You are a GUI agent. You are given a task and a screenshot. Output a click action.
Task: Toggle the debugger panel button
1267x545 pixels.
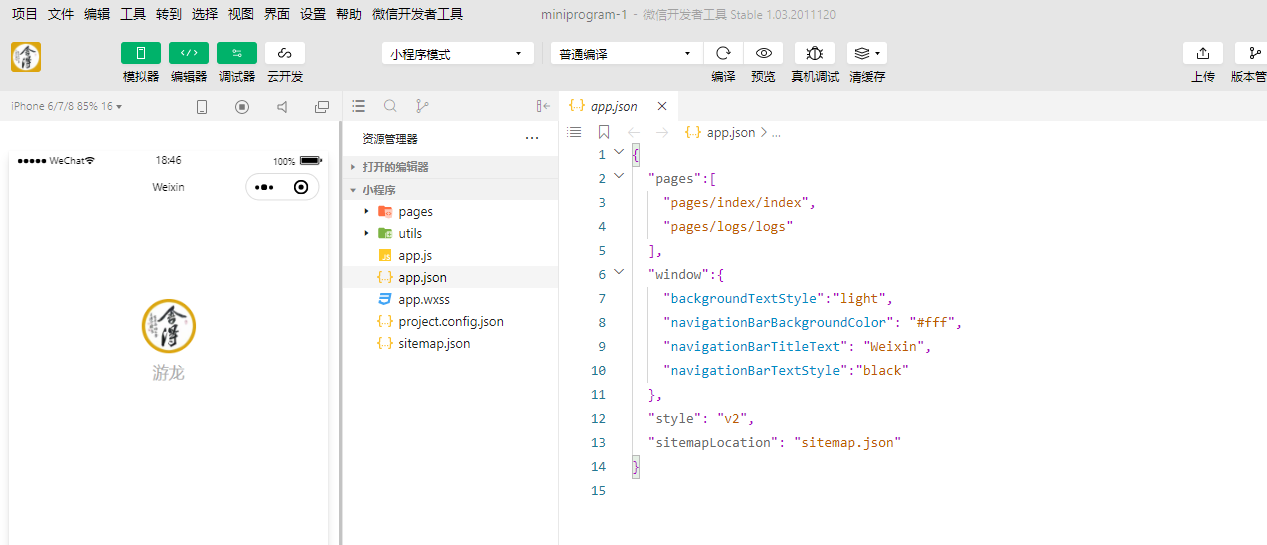pos(237,53)
